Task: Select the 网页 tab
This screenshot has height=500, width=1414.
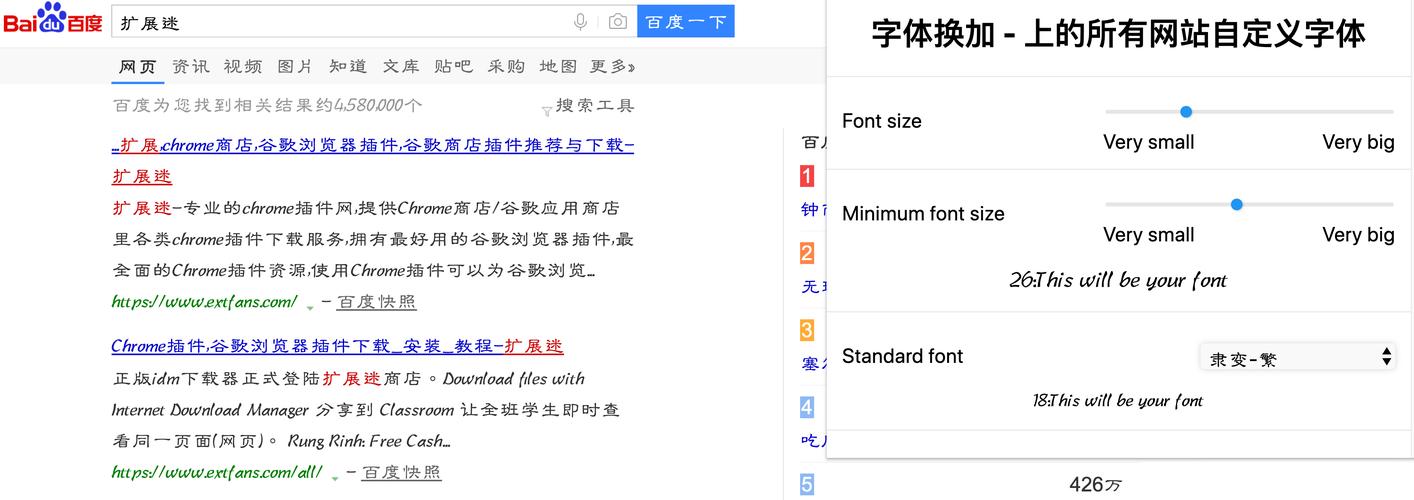Action: pyautogui.click(x=138, y=66)
